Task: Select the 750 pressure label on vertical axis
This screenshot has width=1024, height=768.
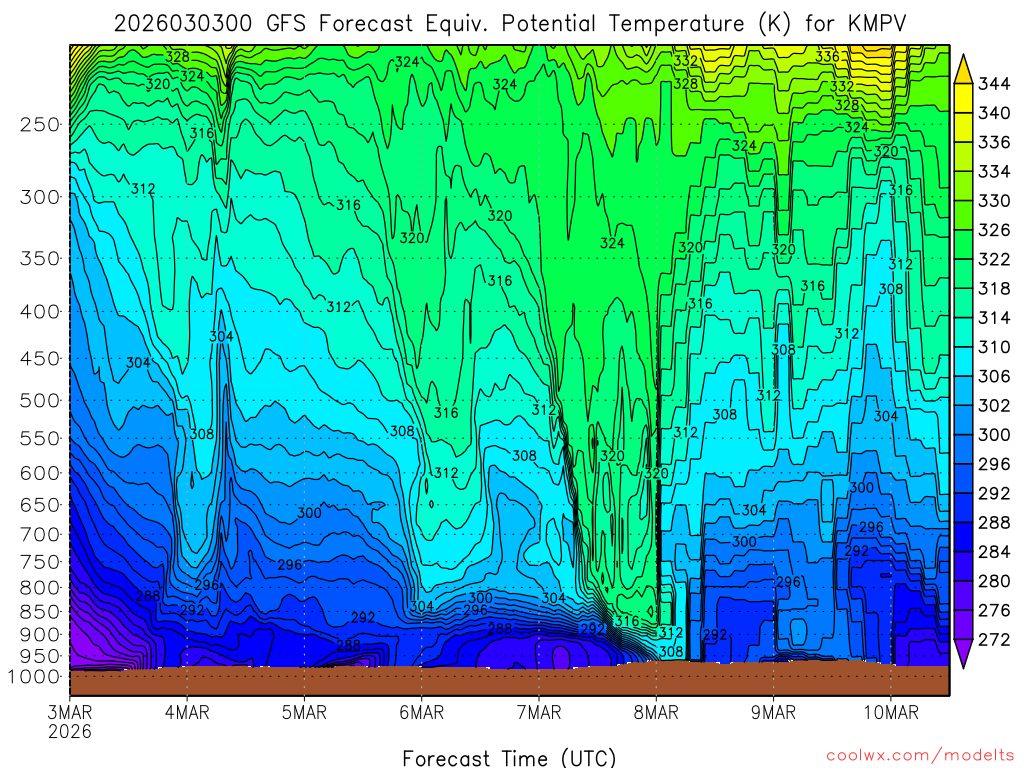Action: (40, 562)
